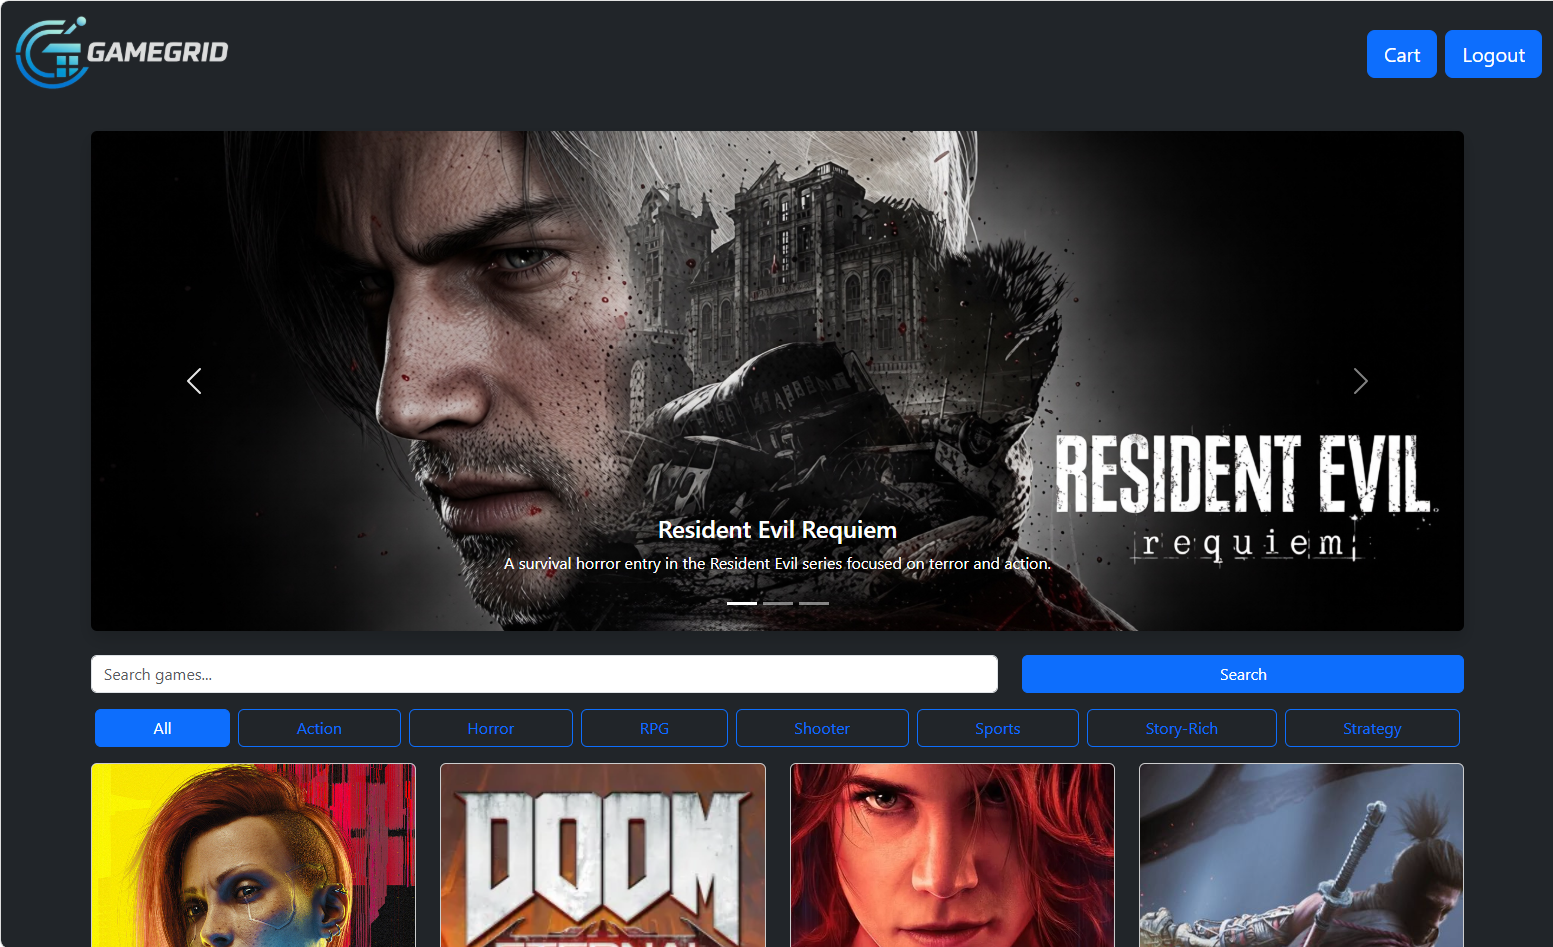Advance to next carousel slide arrow
1553x947 pixels.
tap(1360, 381)
